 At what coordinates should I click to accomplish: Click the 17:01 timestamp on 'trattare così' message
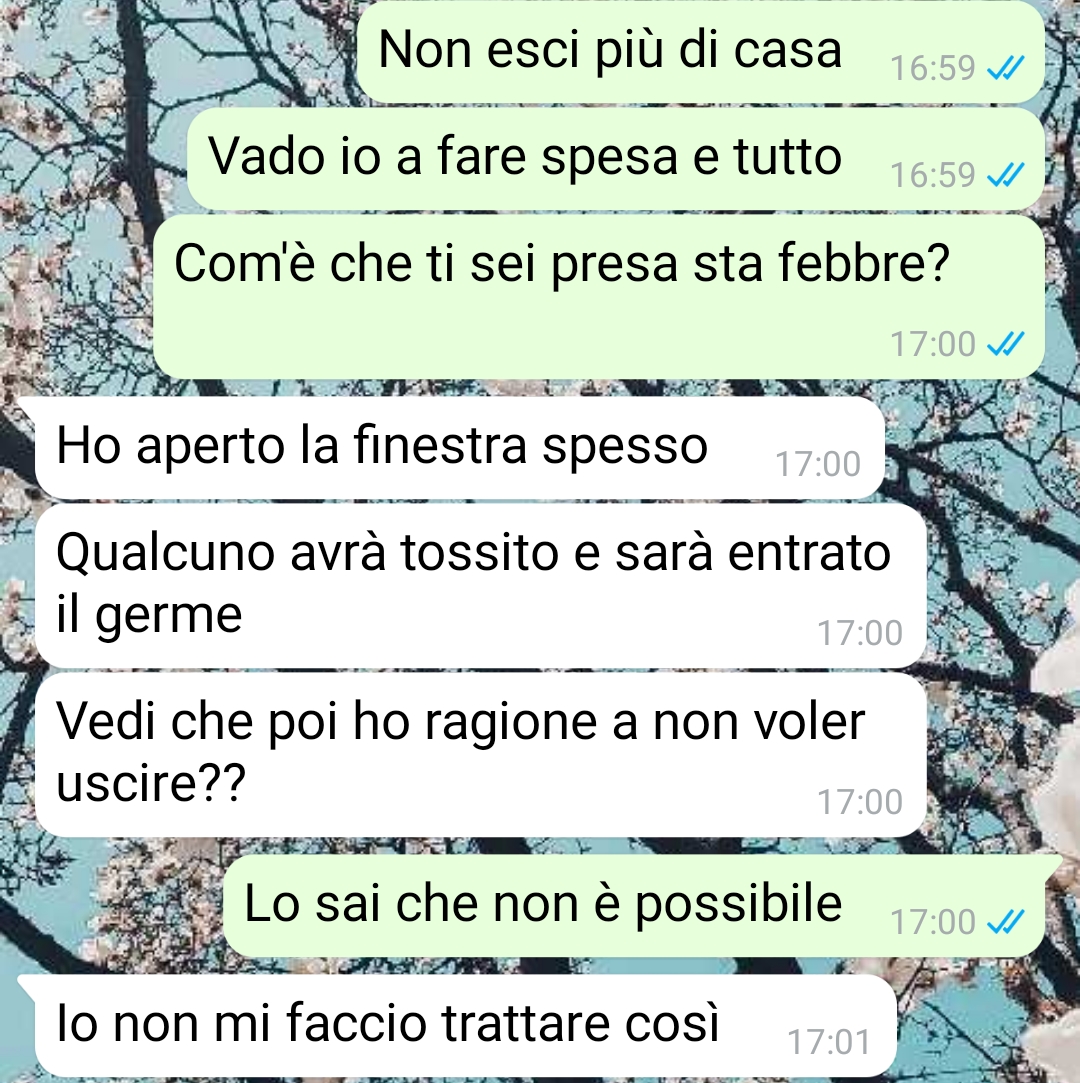829,1042
